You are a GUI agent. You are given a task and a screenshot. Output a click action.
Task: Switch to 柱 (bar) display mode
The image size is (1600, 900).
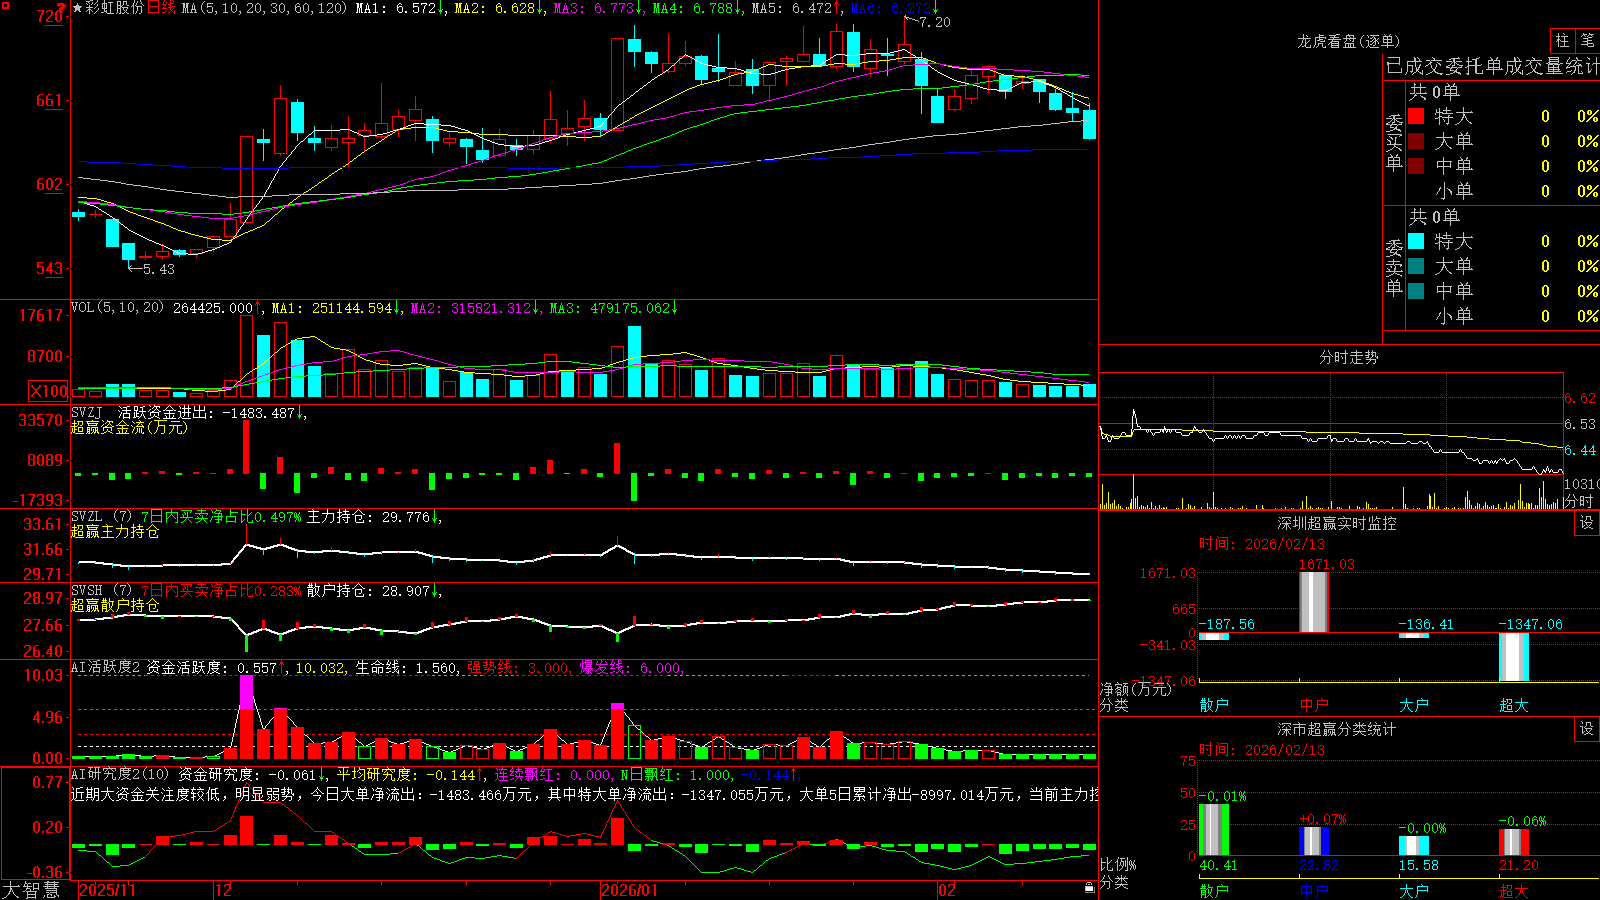click(x=1562, y=40)
